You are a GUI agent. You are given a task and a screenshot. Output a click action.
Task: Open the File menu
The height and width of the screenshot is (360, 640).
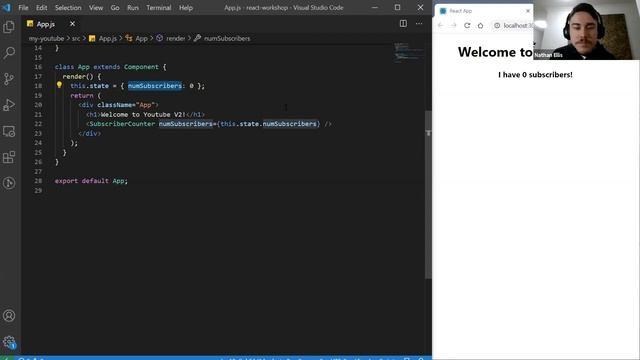[23, 7]
